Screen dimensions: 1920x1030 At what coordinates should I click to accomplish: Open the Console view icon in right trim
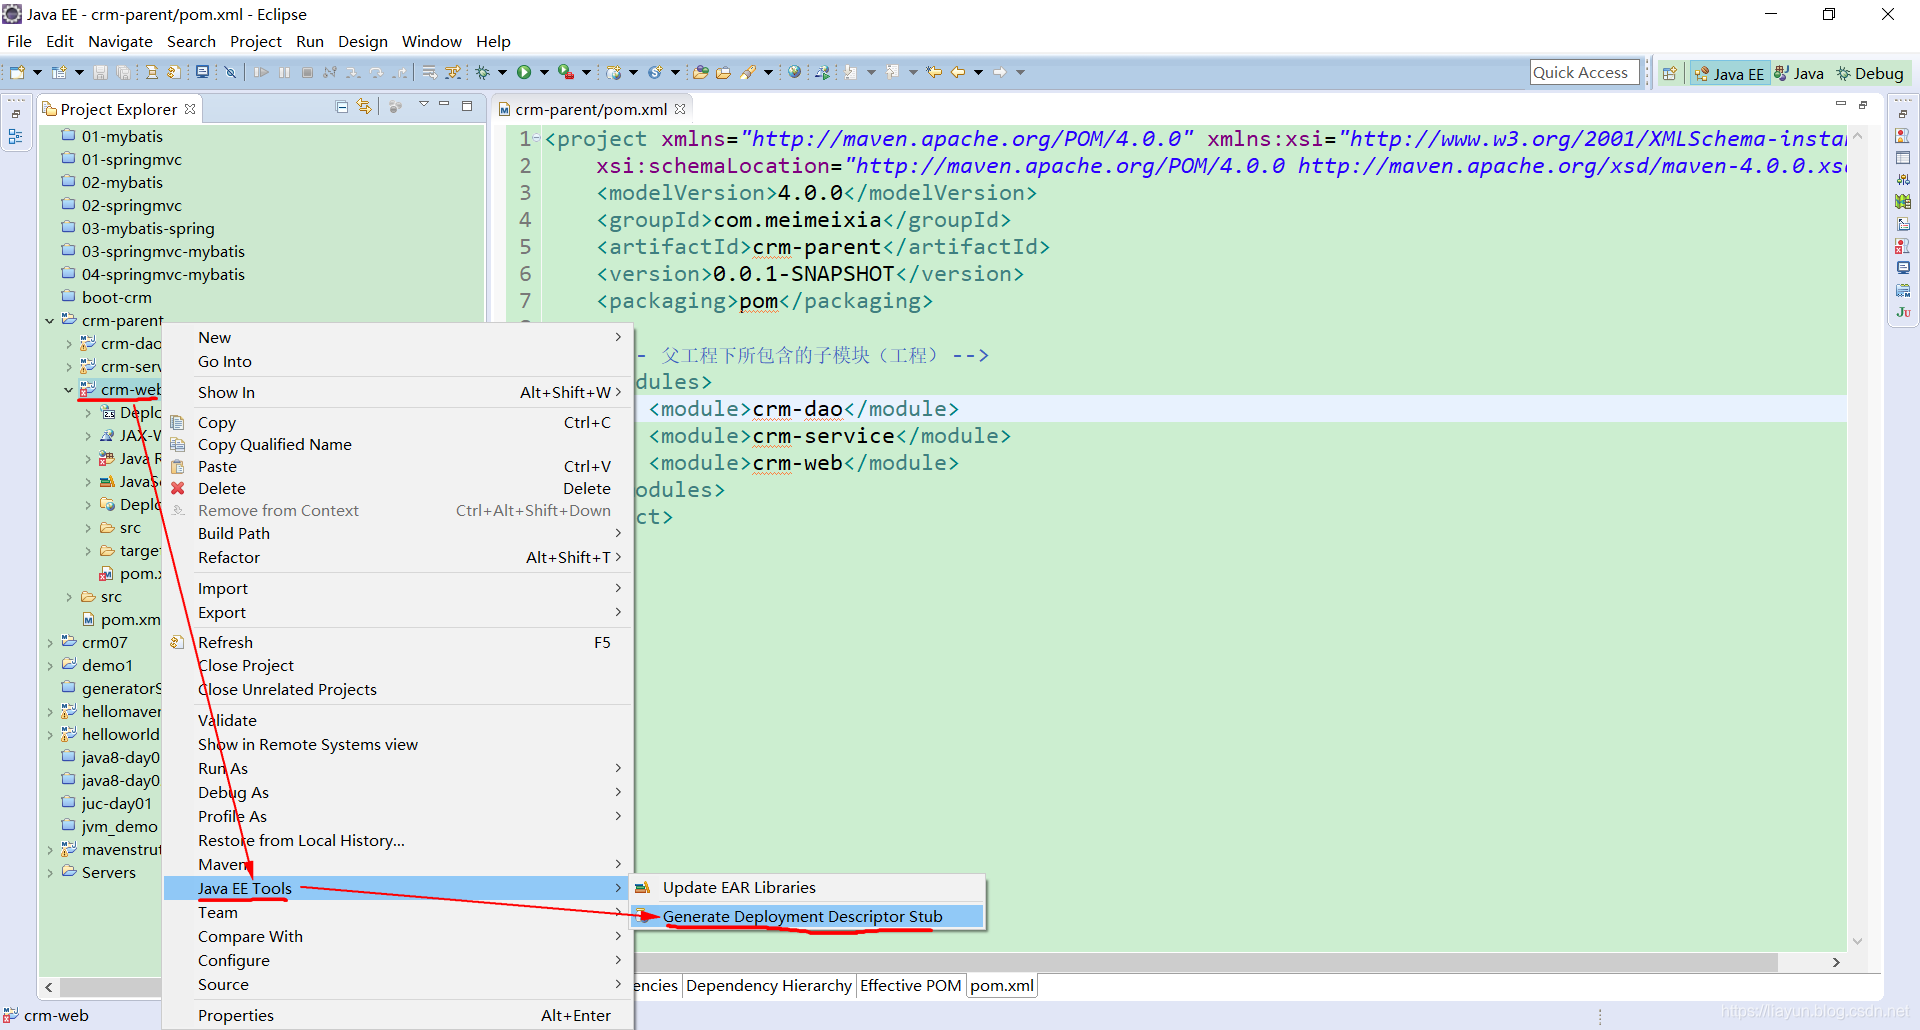coord(1903,268)
